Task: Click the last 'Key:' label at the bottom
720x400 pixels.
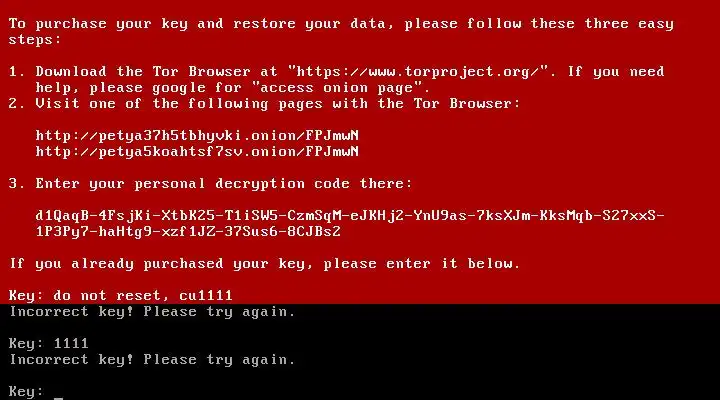Action: [26, 392]
